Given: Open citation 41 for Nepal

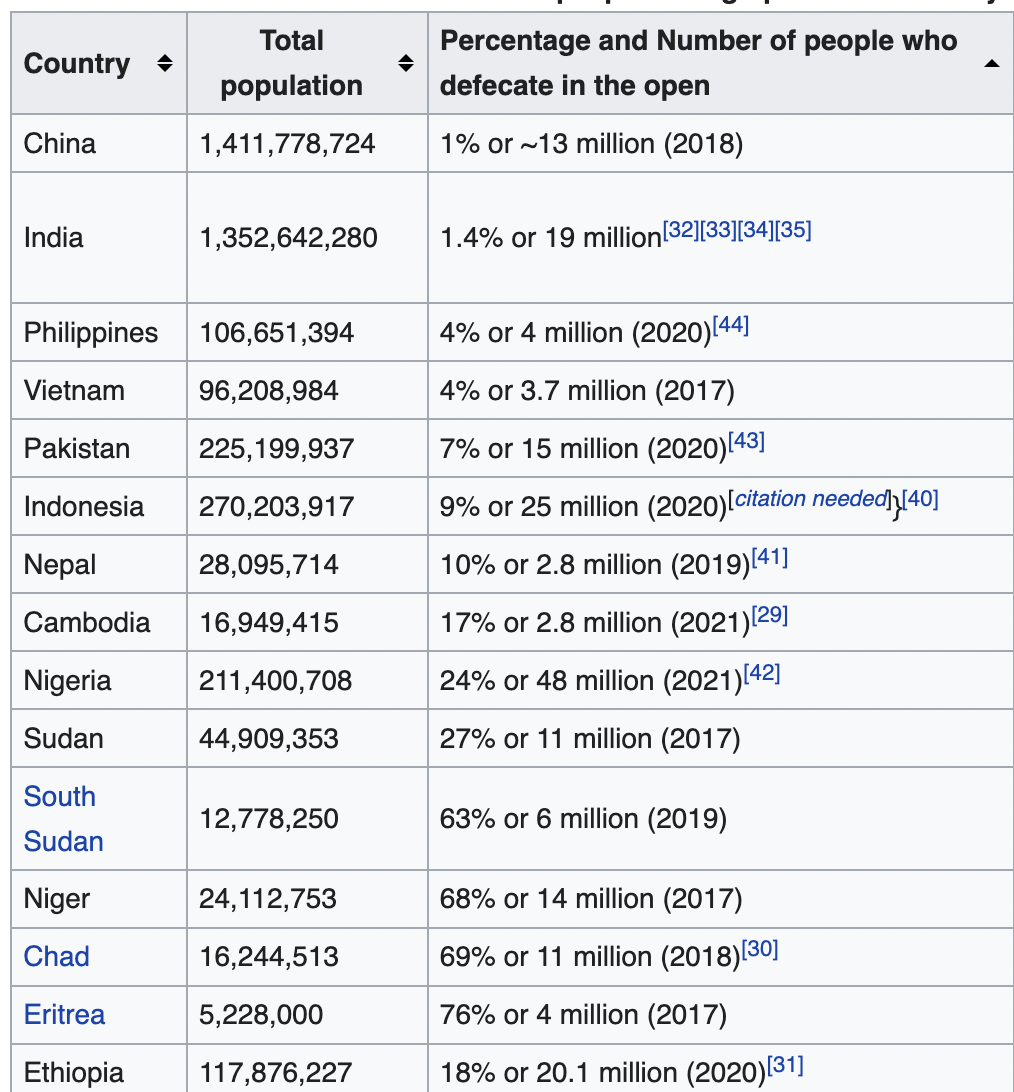Looking at the screenshot, I should click(x=770, y=557).
